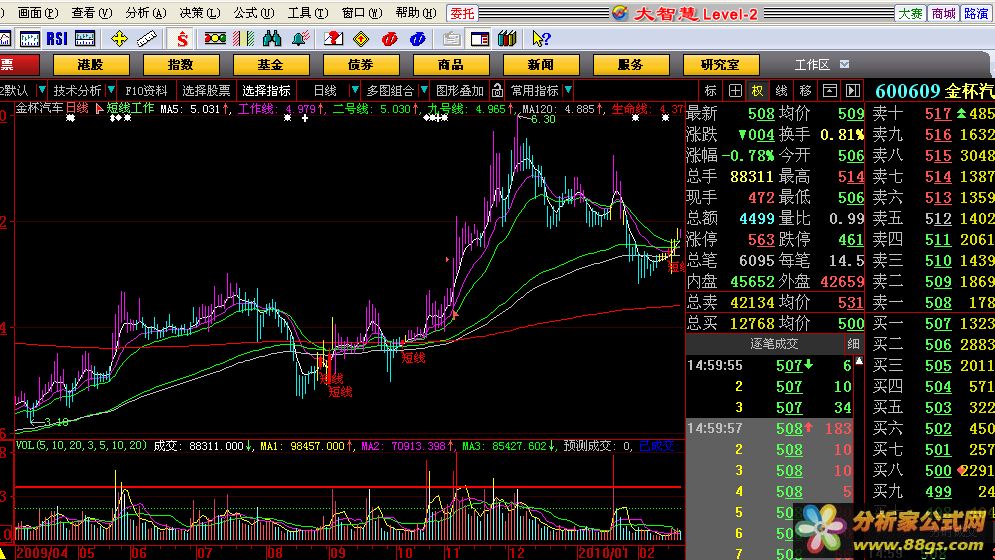
Task: Click the tick list scrollbar up arrow
Action: coord(859,361)
